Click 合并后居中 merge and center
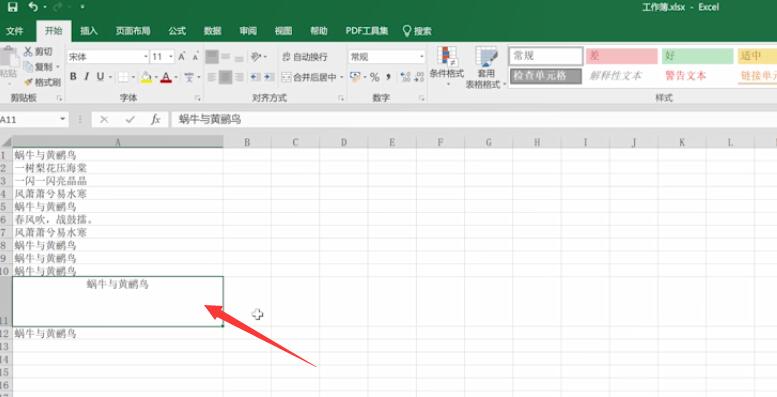The height and width of the screenshot is (397, 777). point(309,77)
